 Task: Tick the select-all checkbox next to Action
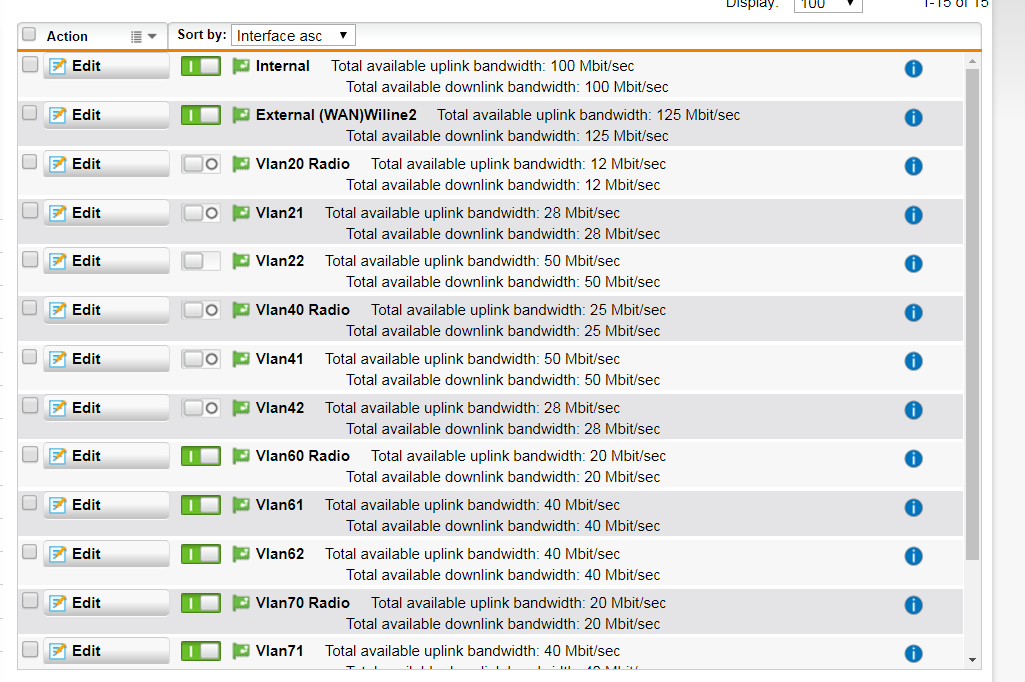pyautogui.click(x=29, y=34)
